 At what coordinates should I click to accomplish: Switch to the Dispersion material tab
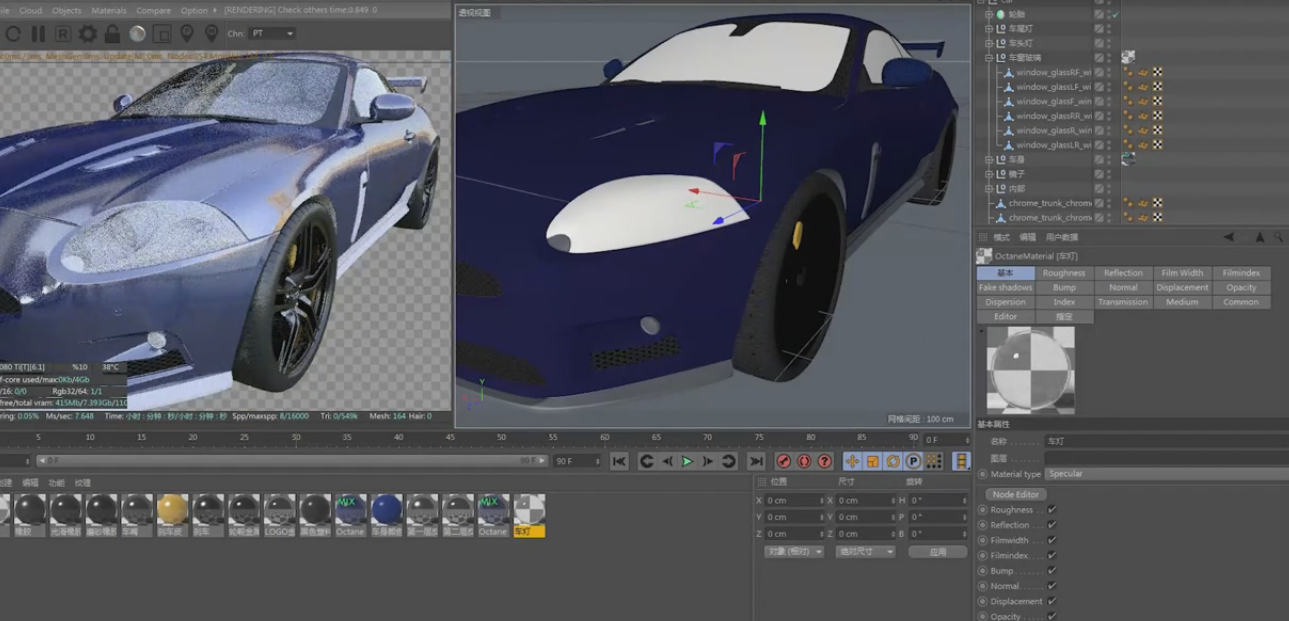point(1005,302)
